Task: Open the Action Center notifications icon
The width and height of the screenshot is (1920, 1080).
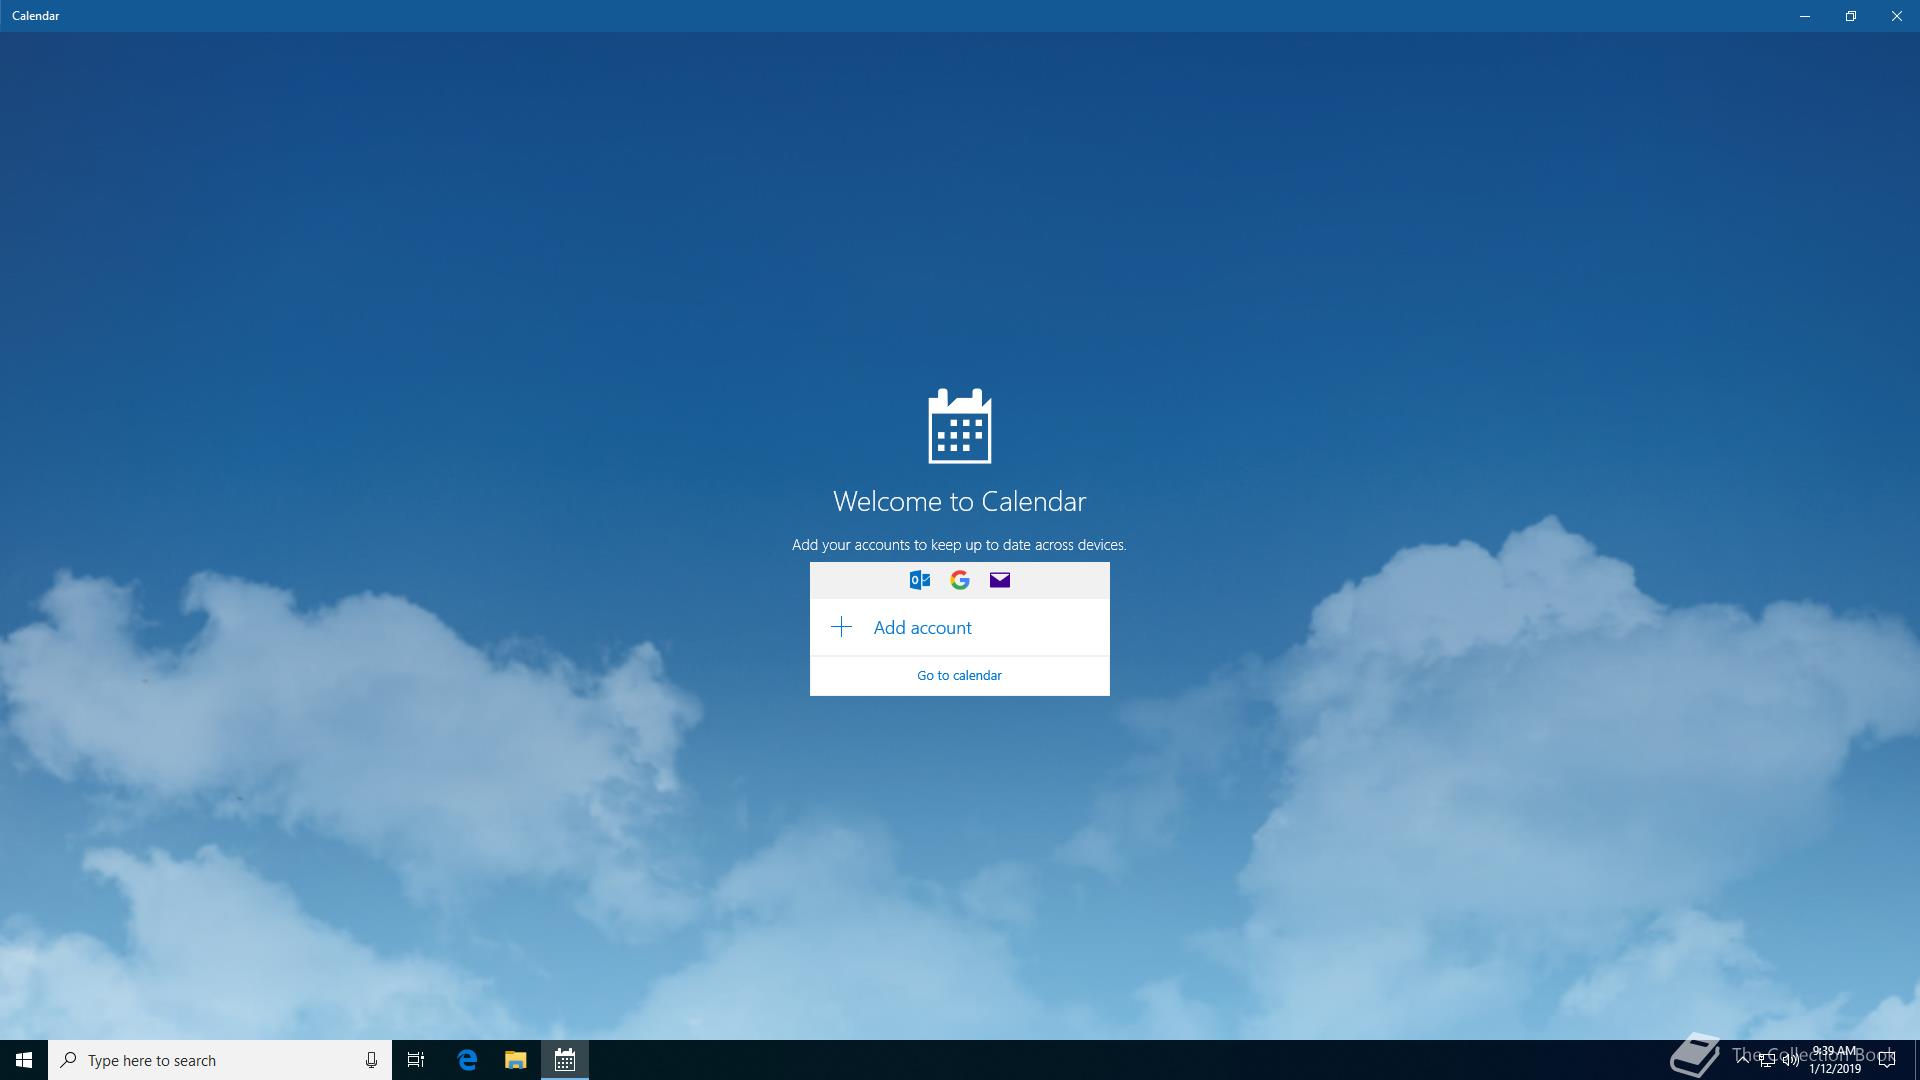Action: (x=1887, y=1060)
